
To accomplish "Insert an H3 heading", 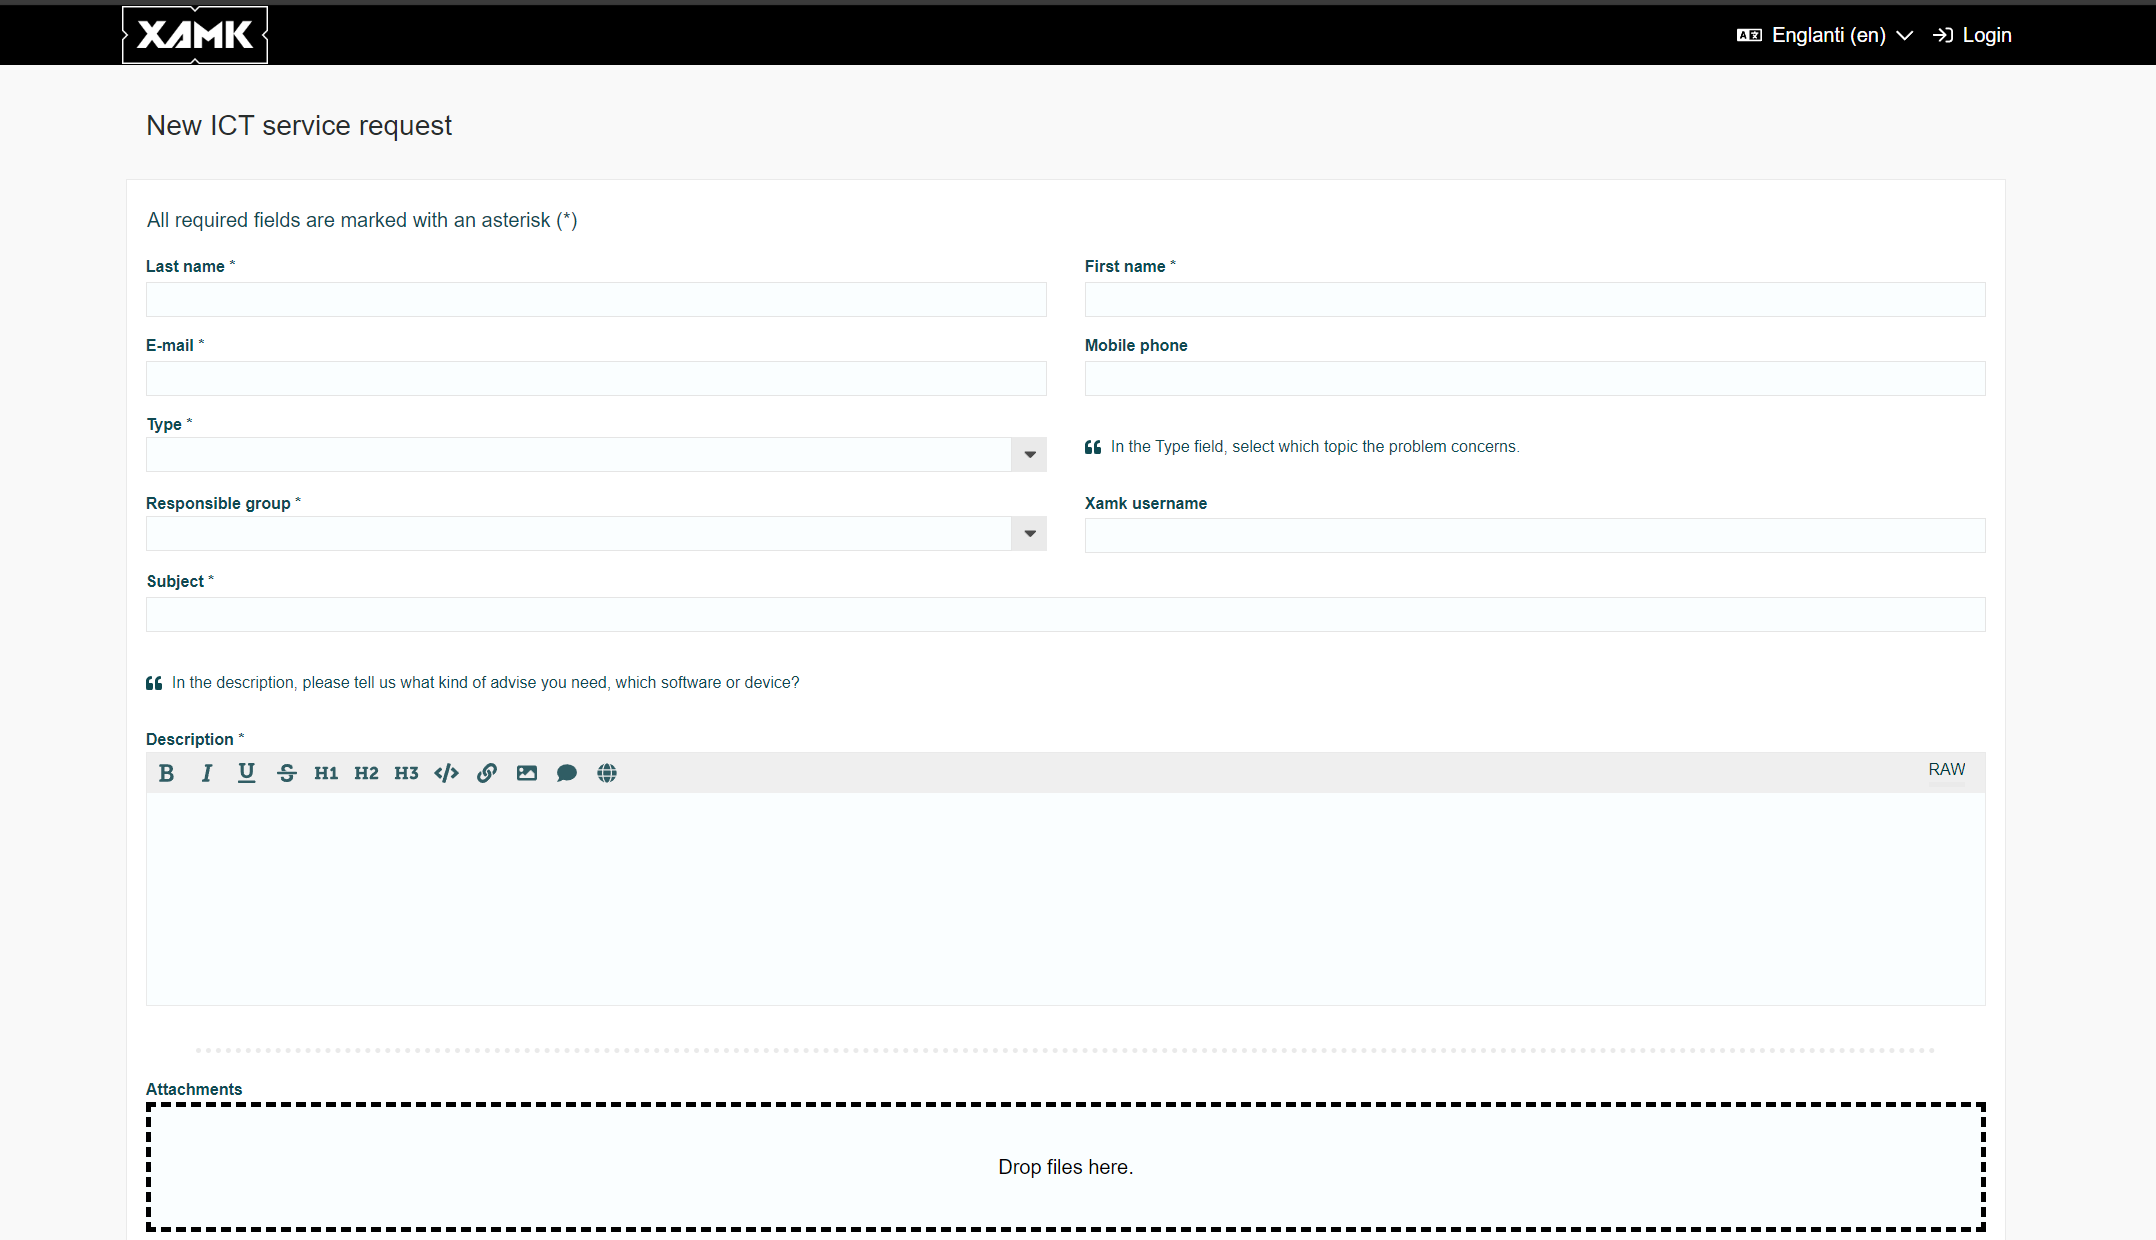I will click(x=406, y=773).
